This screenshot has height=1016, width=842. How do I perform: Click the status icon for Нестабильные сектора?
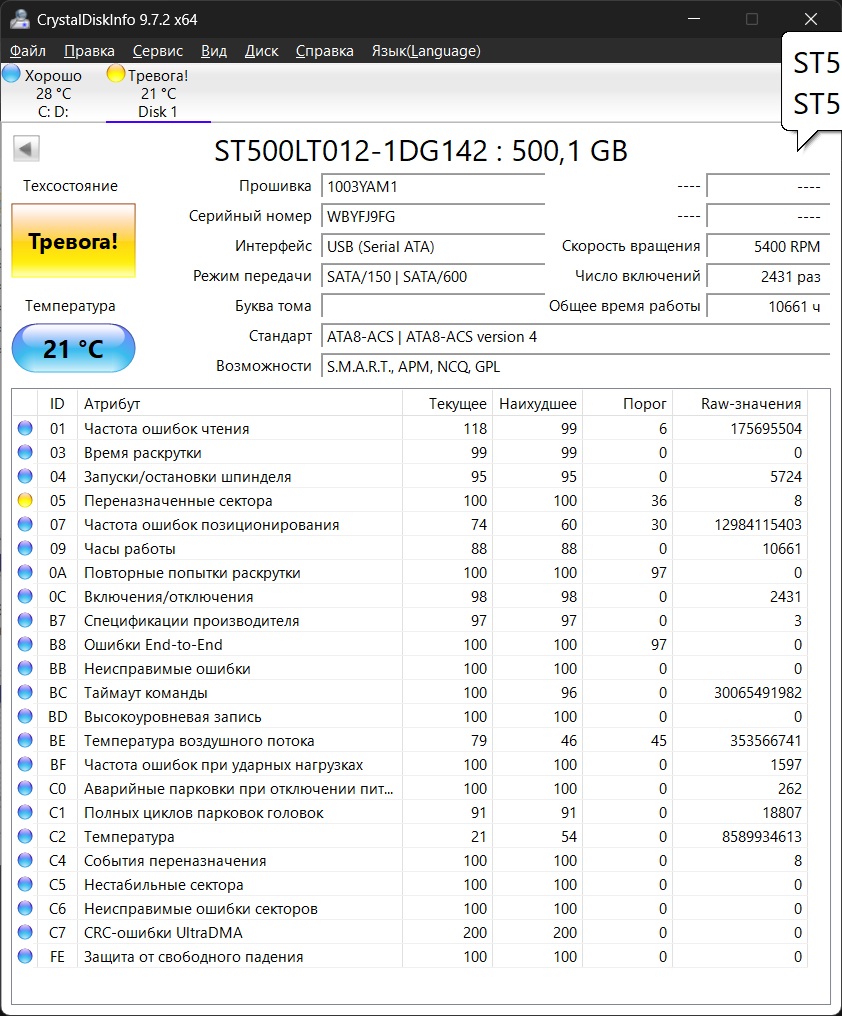coord(25,884)
